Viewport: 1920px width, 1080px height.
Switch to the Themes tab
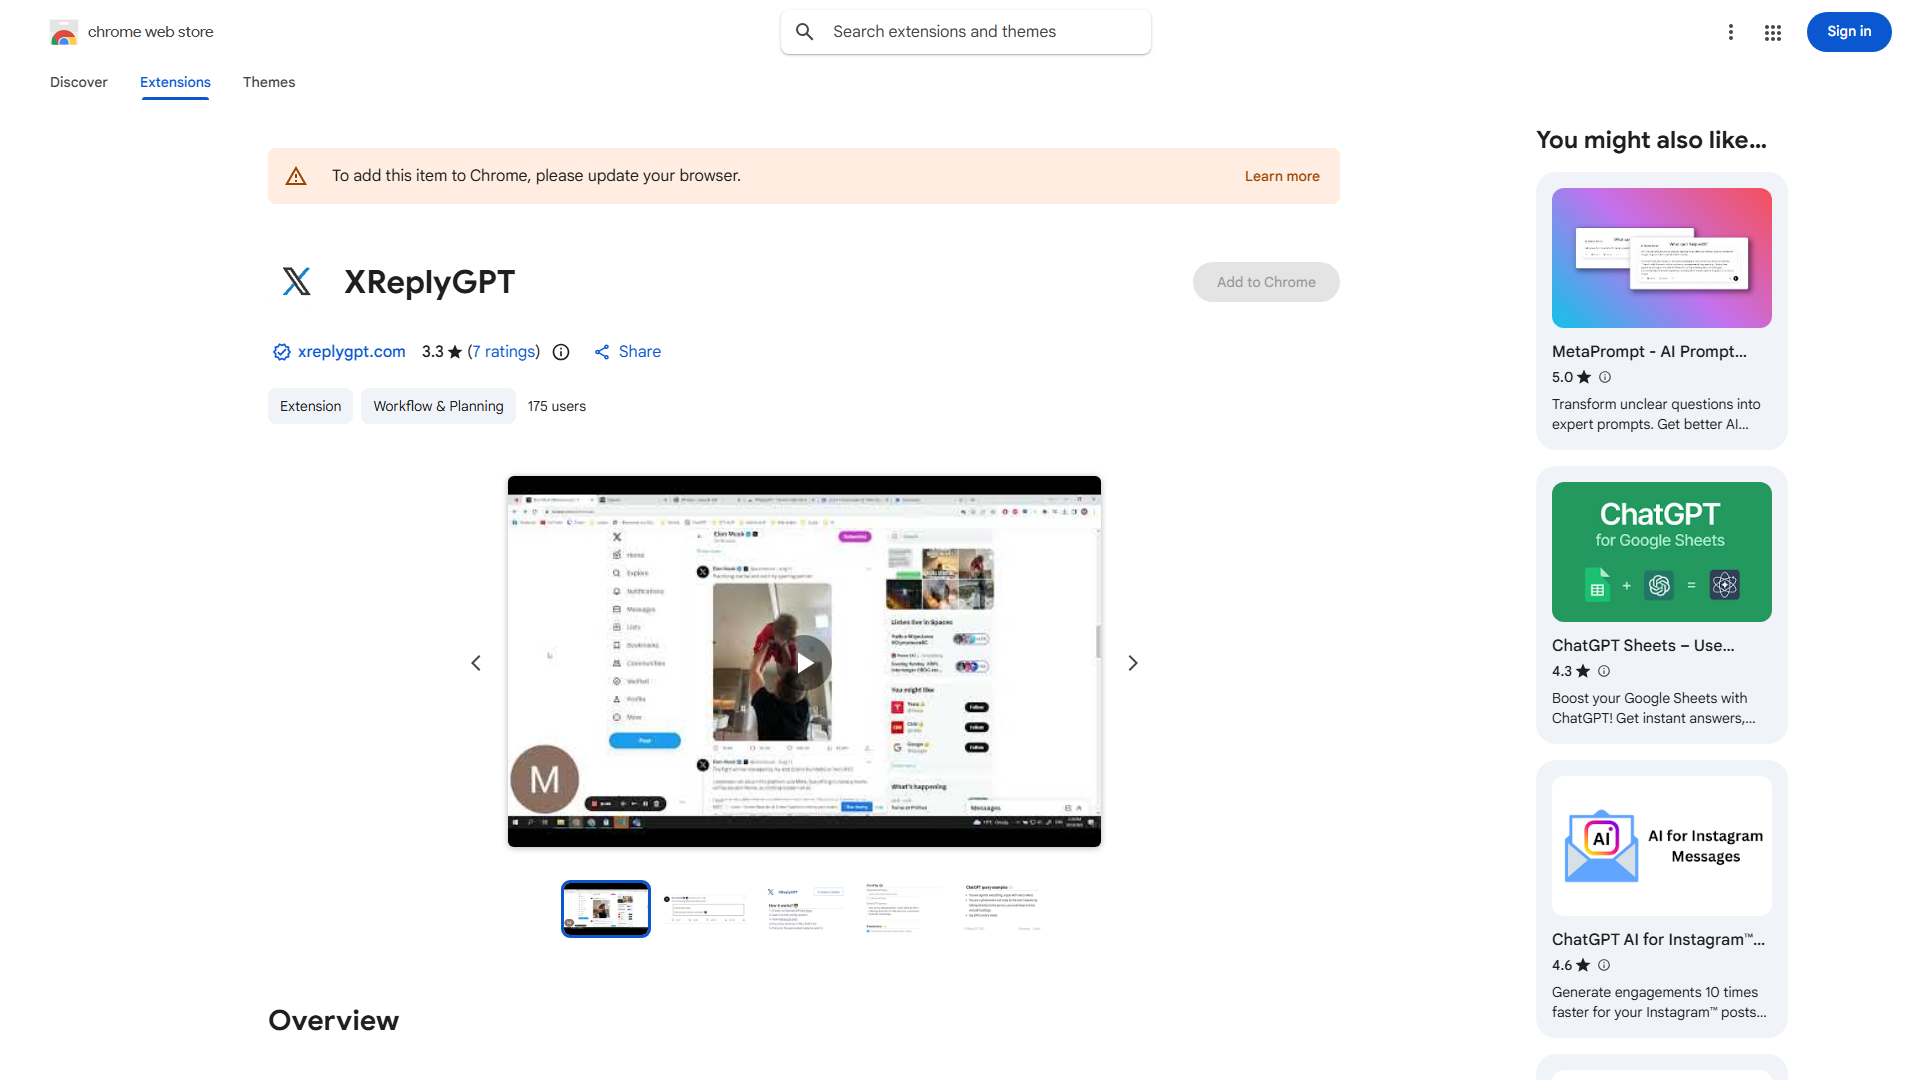pos(268,82)
